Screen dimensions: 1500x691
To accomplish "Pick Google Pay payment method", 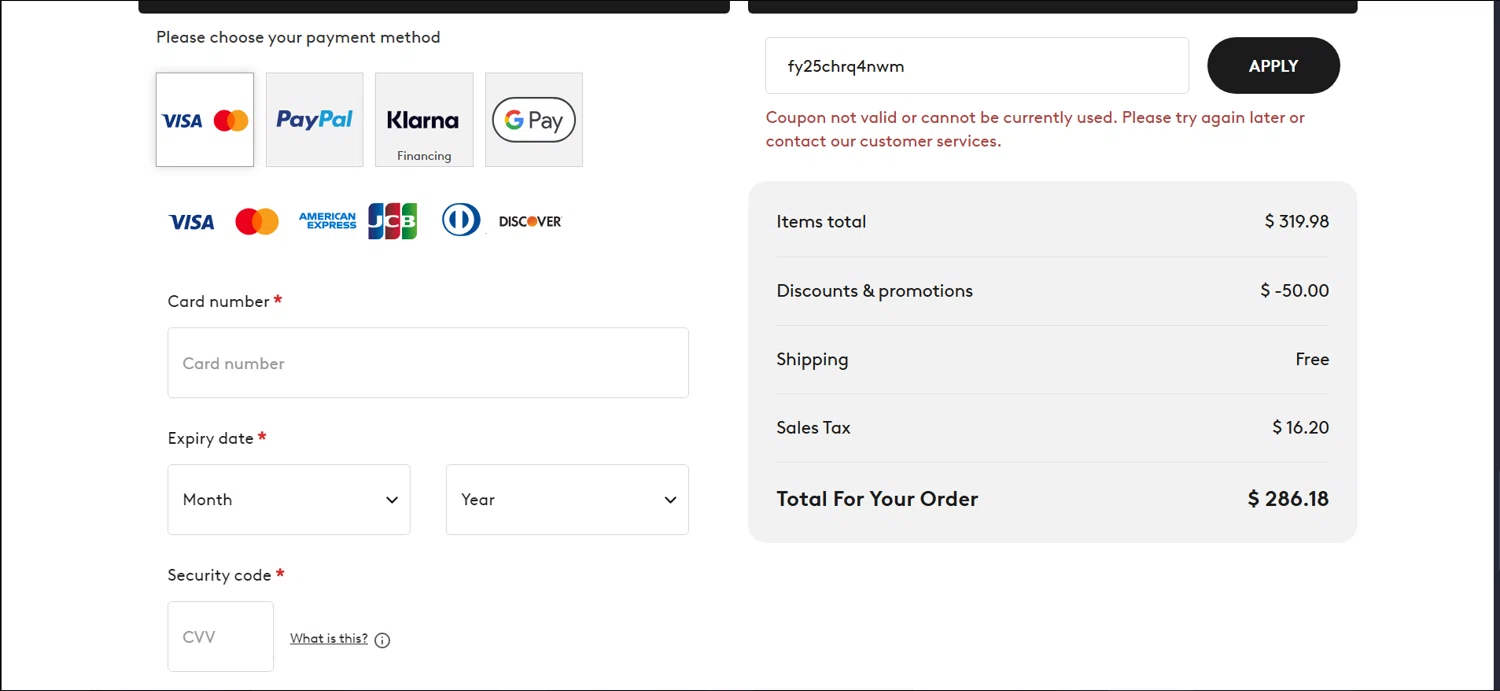I will point(534,120).
